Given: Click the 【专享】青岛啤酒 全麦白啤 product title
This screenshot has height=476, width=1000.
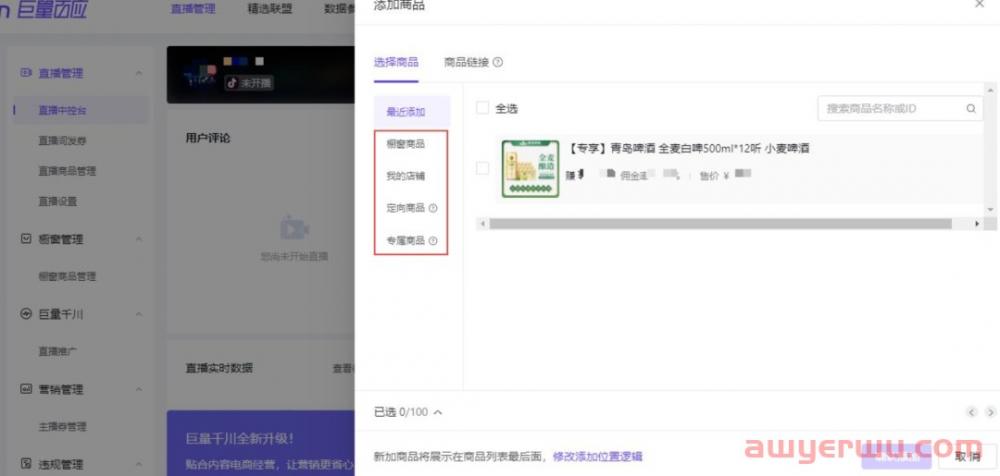Looking at the screenshot, I should tap(688, 149).
